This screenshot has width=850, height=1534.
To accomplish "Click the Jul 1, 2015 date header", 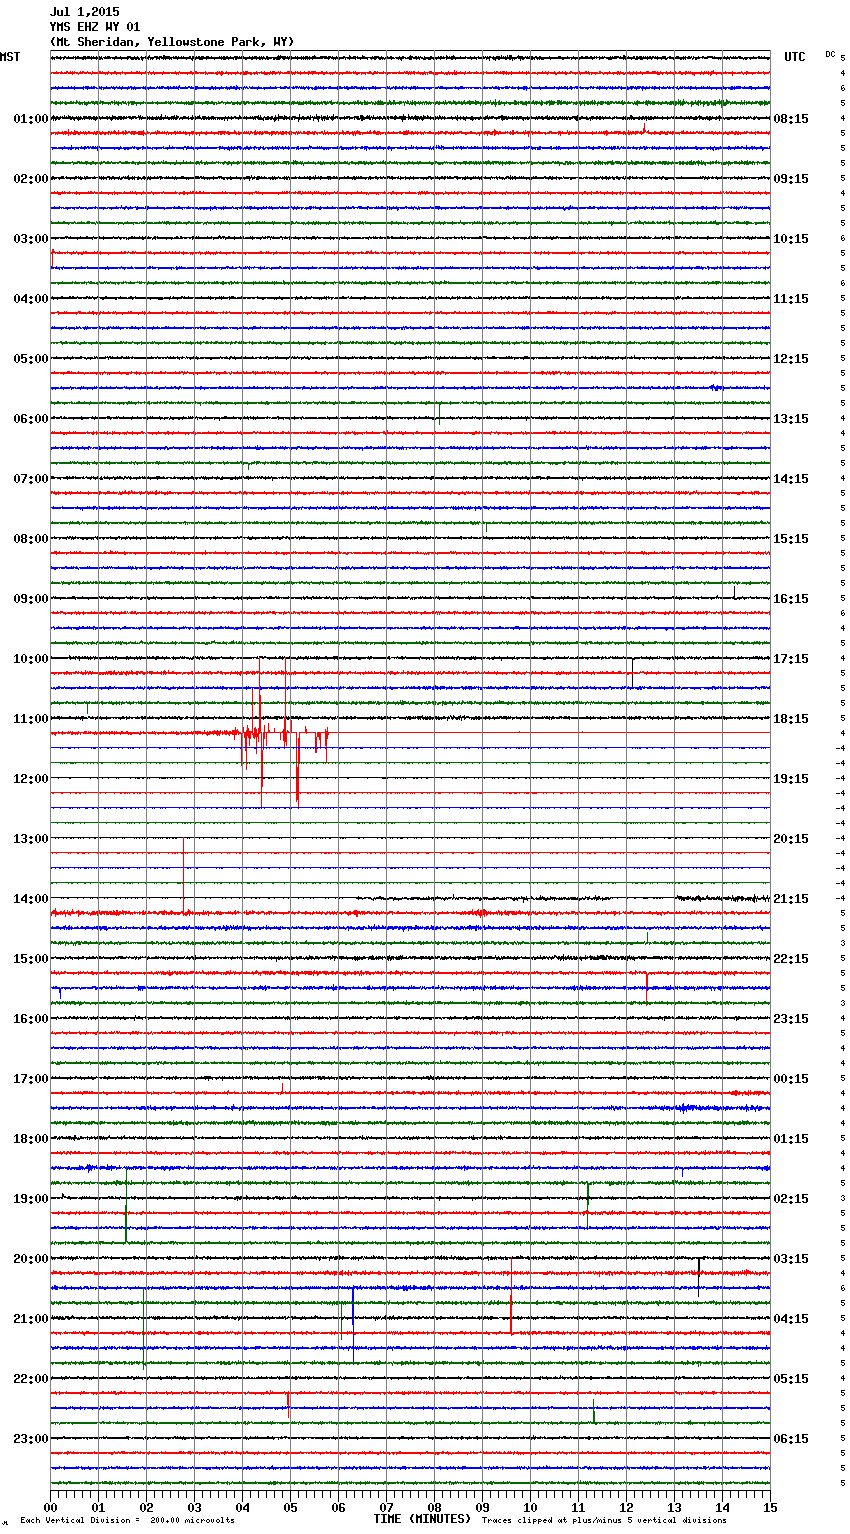I will tap(84, 12).
